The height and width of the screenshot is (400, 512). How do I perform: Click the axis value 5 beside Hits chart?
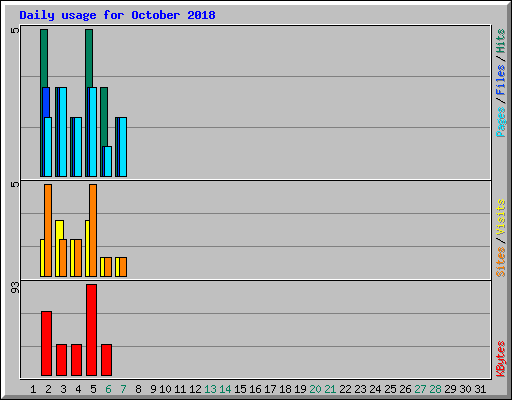click(x=15, y=30)
